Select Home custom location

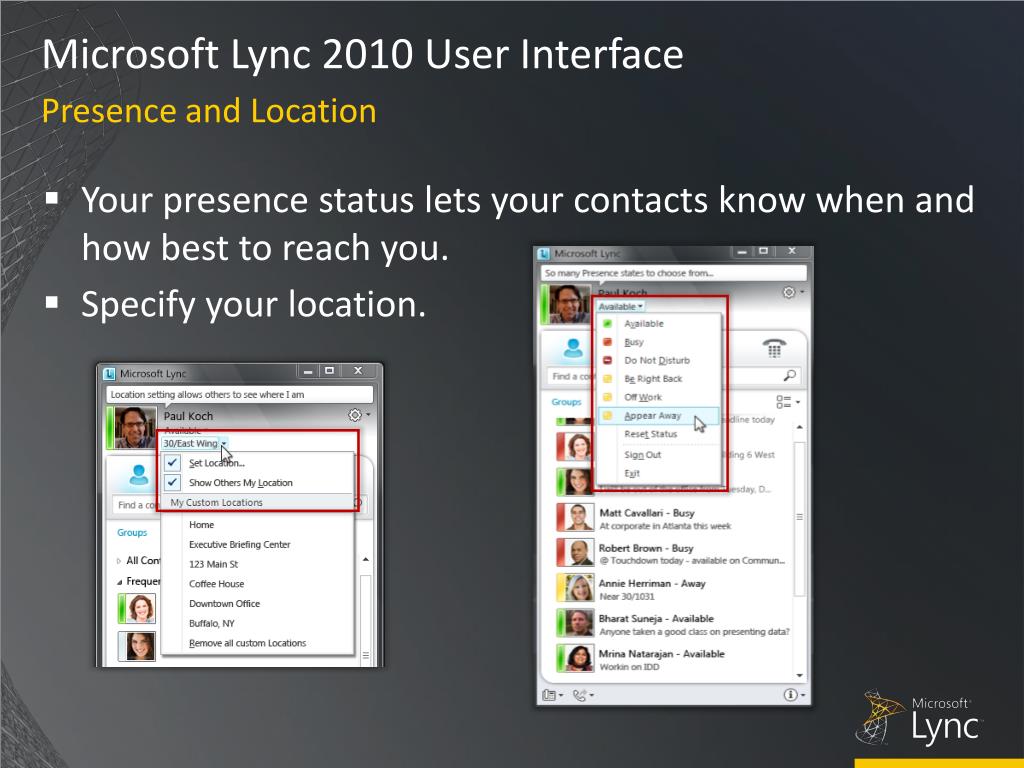pyautogui.click(x=257, y=524)
